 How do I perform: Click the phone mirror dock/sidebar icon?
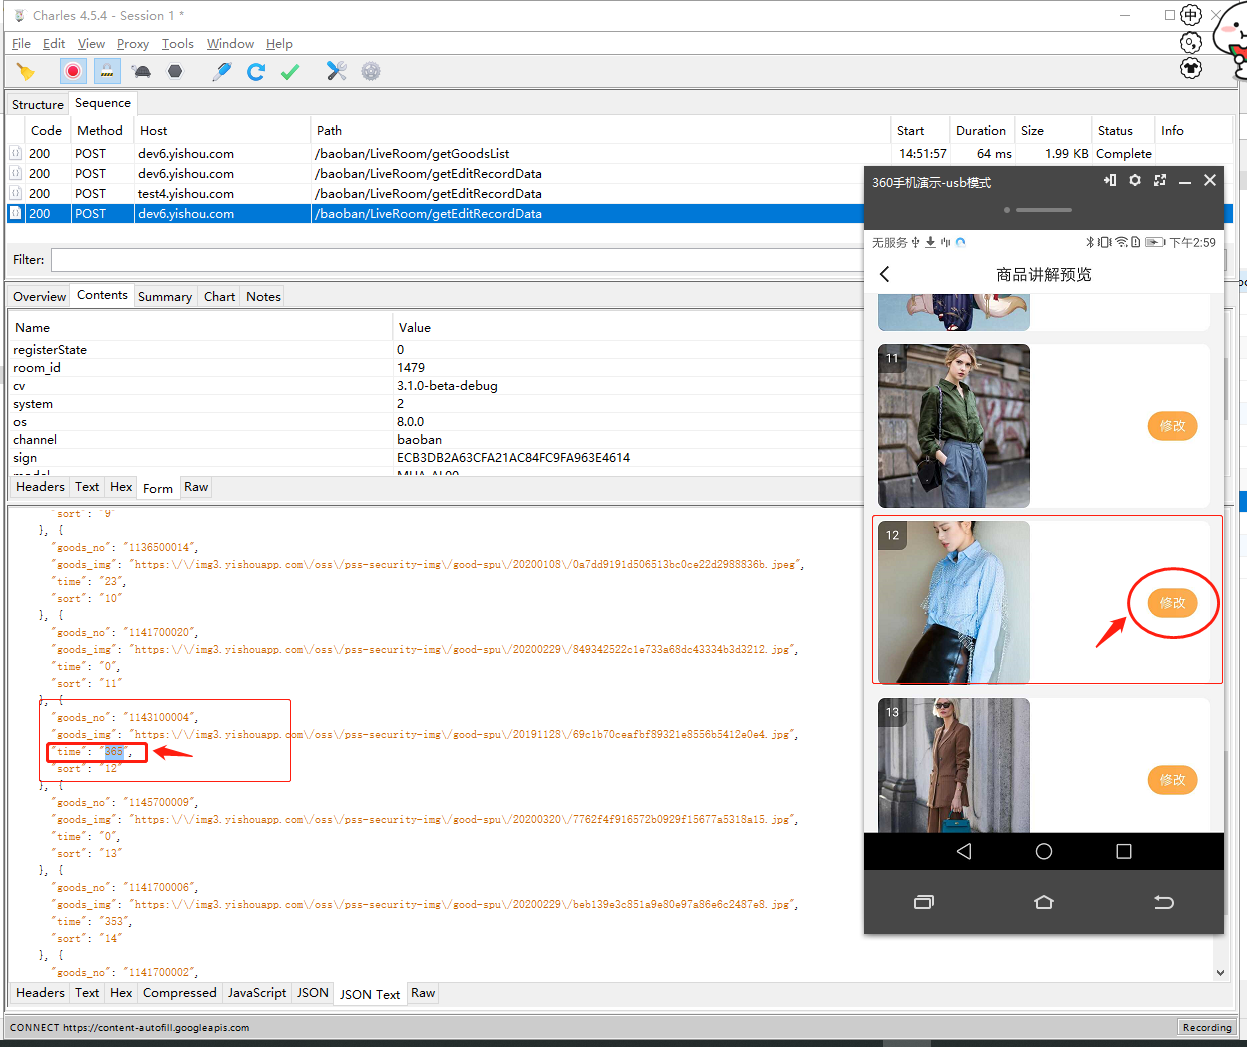(1110, 181)
